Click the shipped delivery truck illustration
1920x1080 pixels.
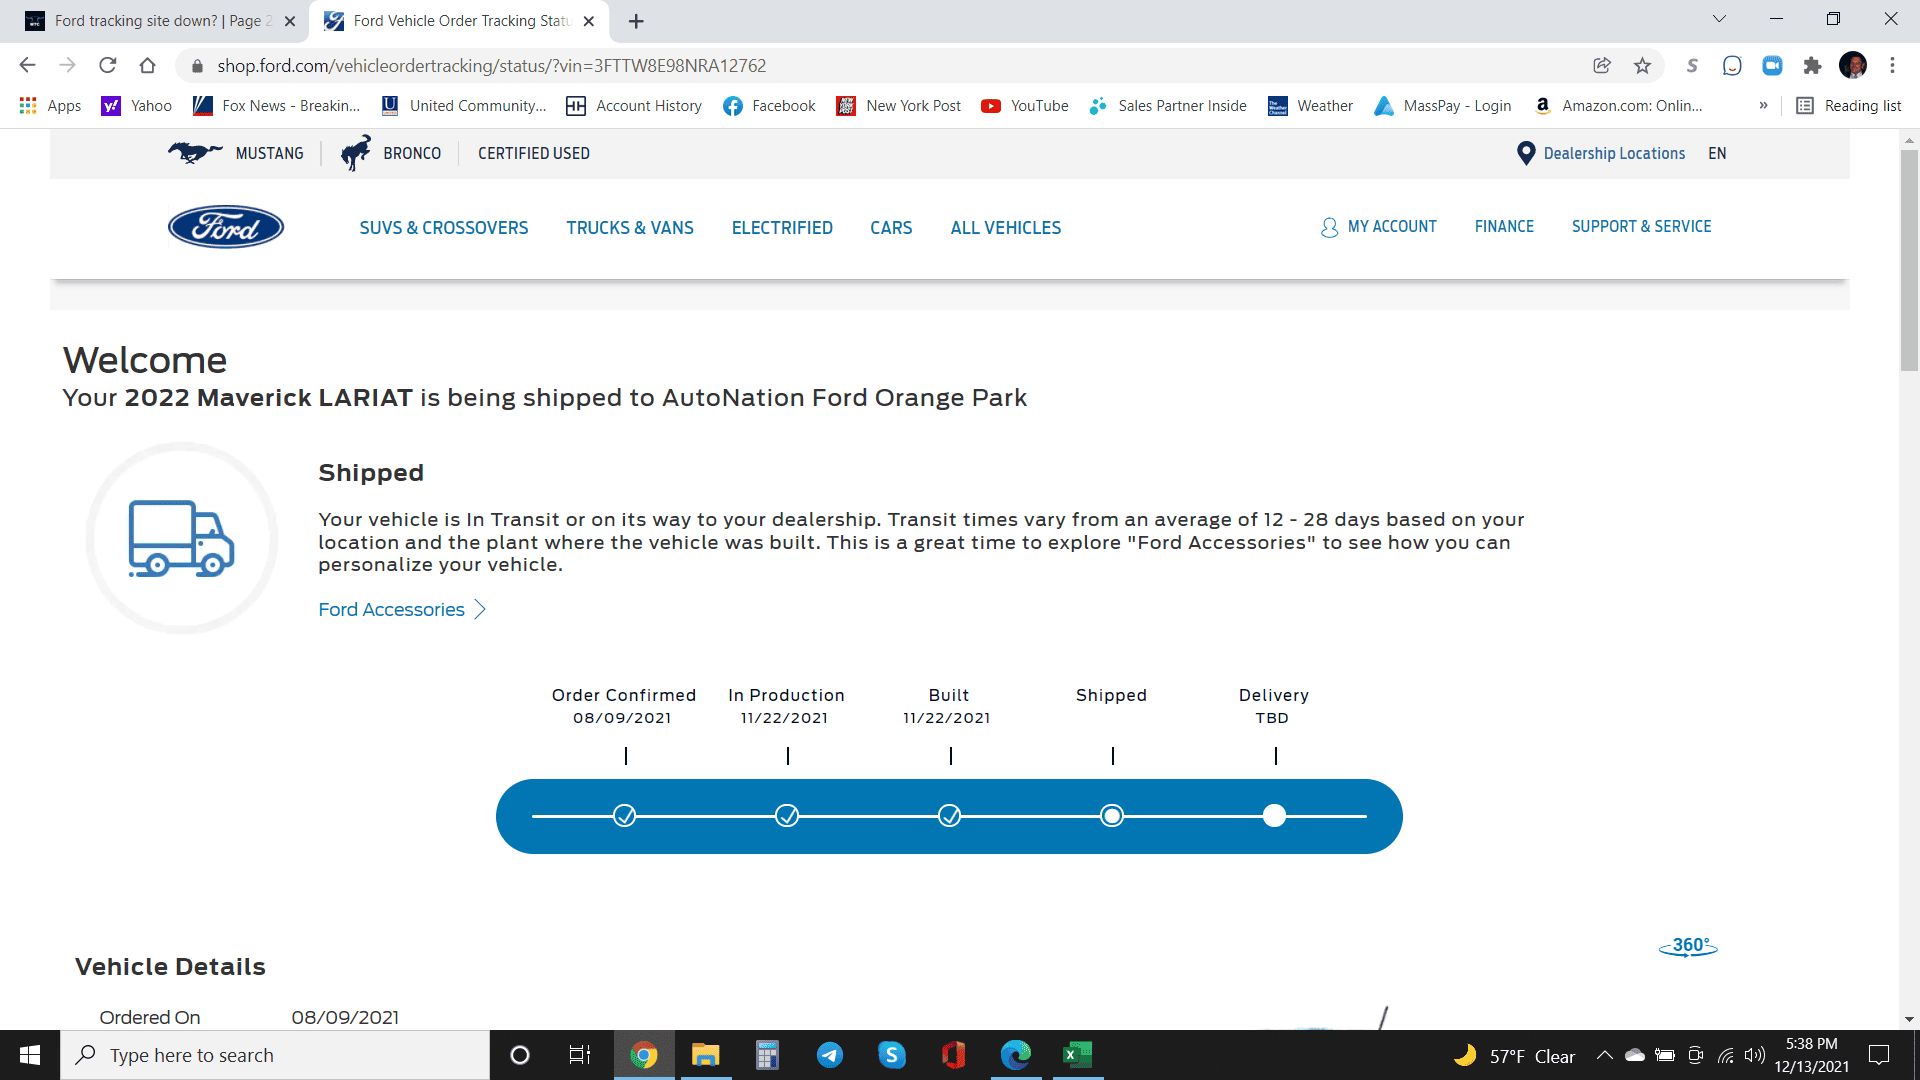(182, 538)
